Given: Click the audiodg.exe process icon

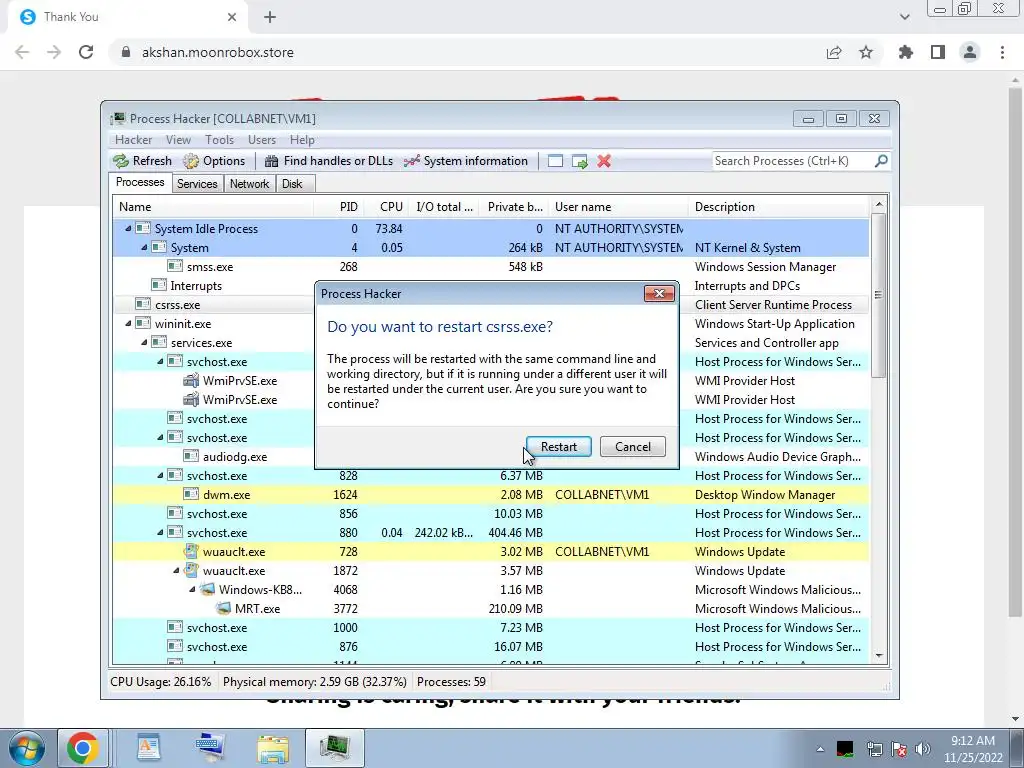Looking at the screenshot, I should pyautogui.click(x=191, y=456).
